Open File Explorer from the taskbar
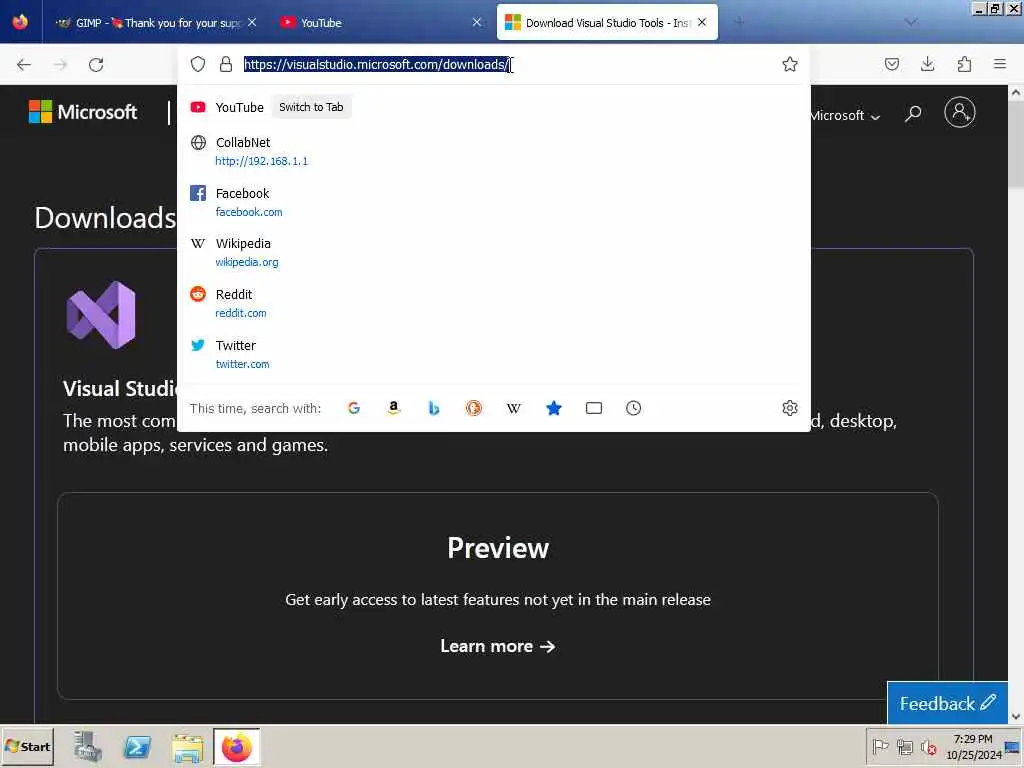This screenshot has height=768, width=1024. 187,747
